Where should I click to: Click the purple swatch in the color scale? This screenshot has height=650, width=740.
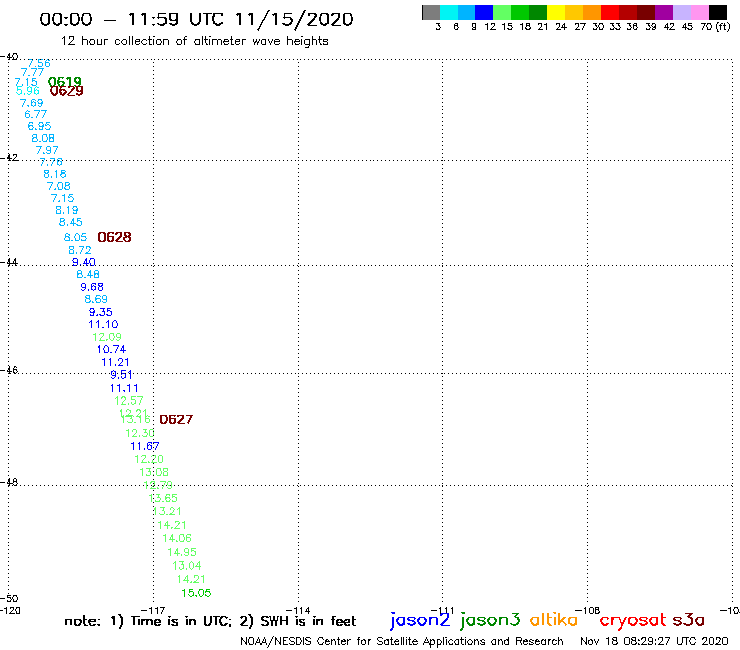click(x=664, y=12)
